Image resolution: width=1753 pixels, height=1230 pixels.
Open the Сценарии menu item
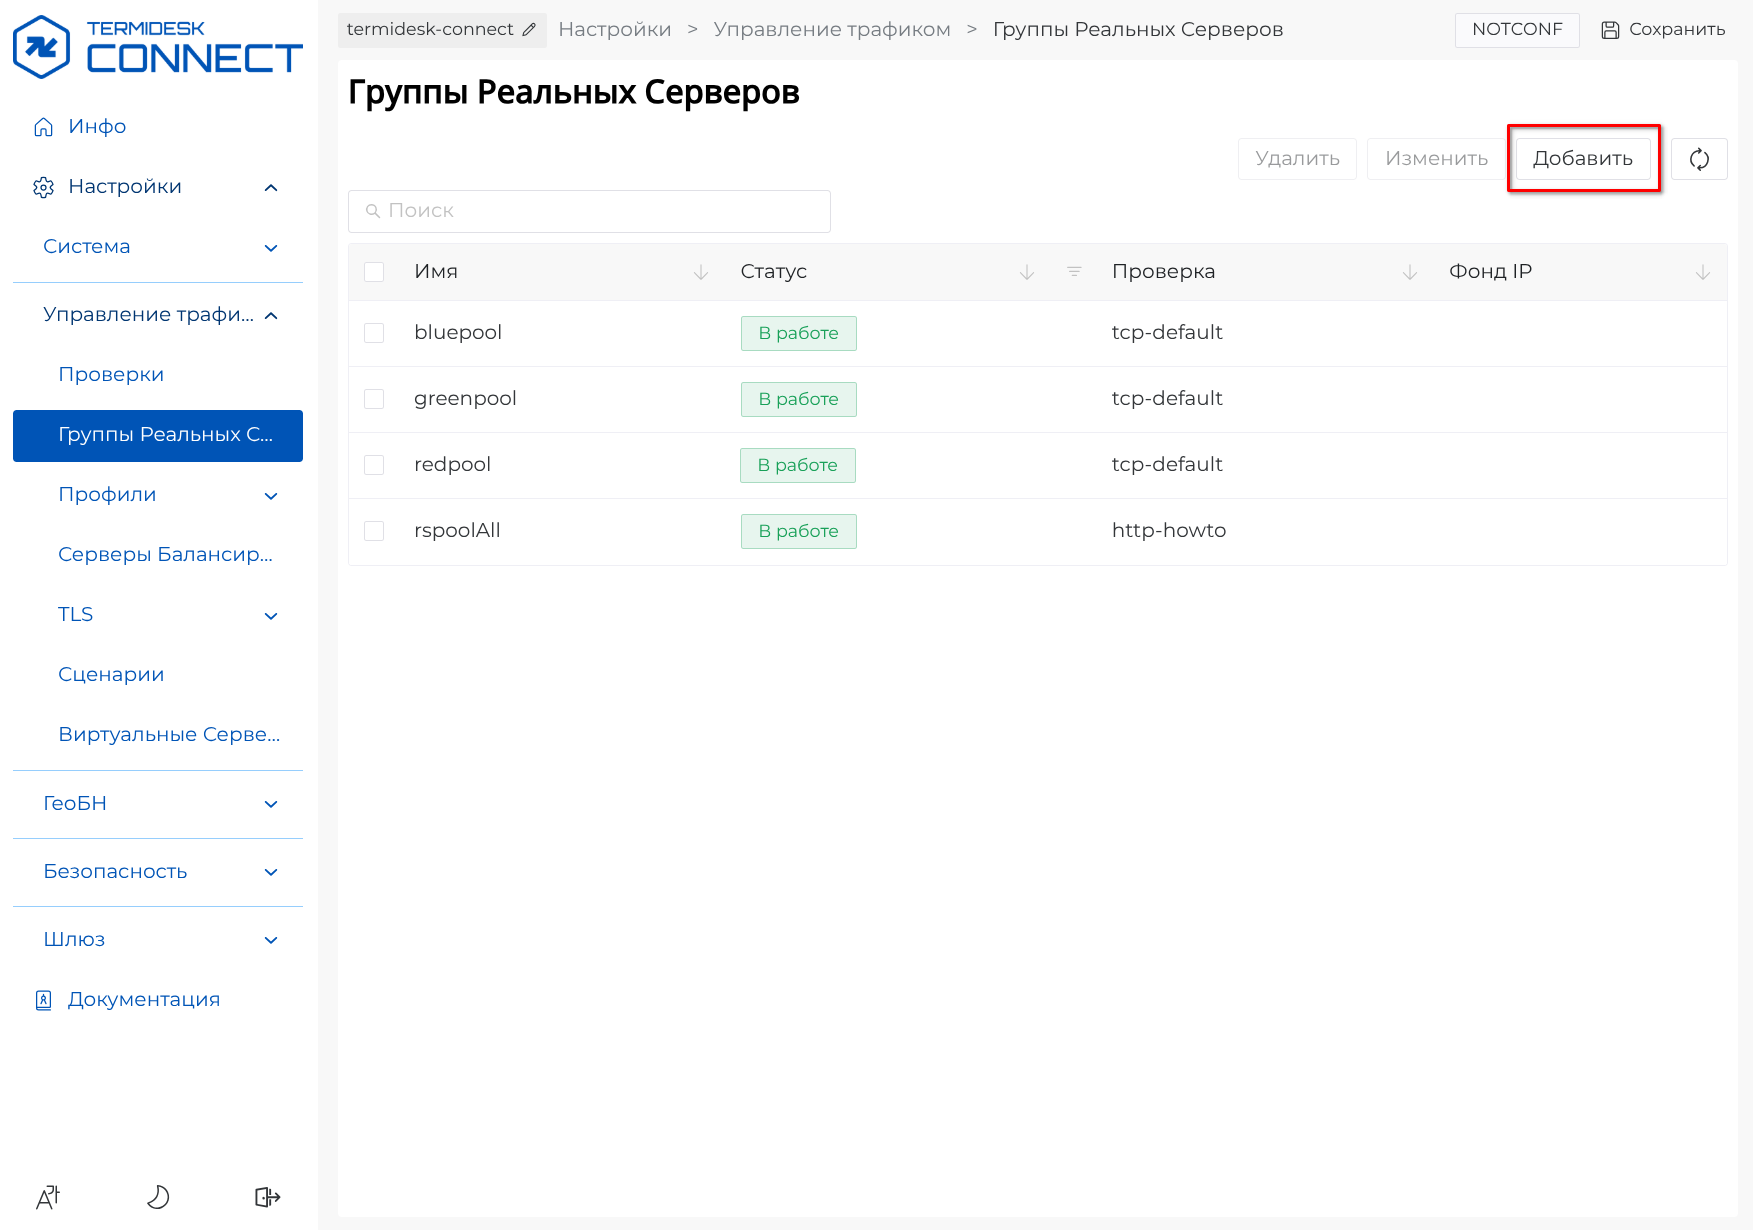coord(111,675)
